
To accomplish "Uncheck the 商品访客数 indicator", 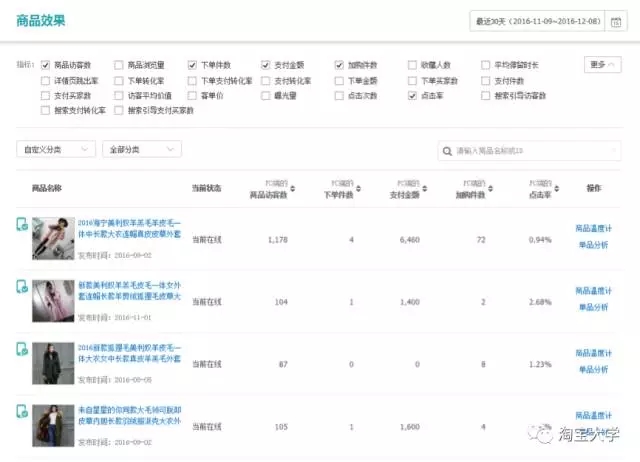I will (x=45, y=65).
